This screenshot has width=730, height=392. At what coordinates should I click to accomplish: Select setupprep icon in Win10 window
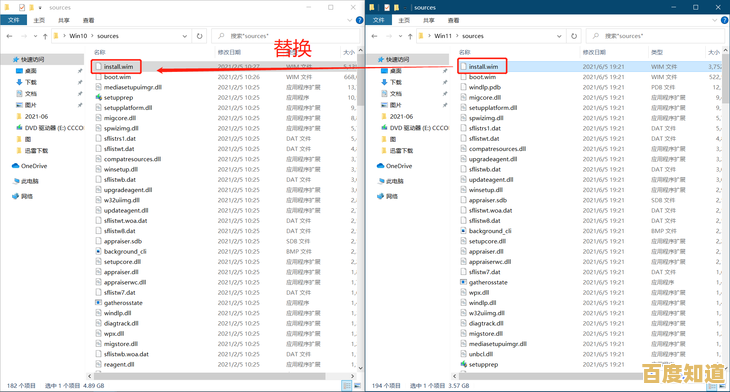99,97
